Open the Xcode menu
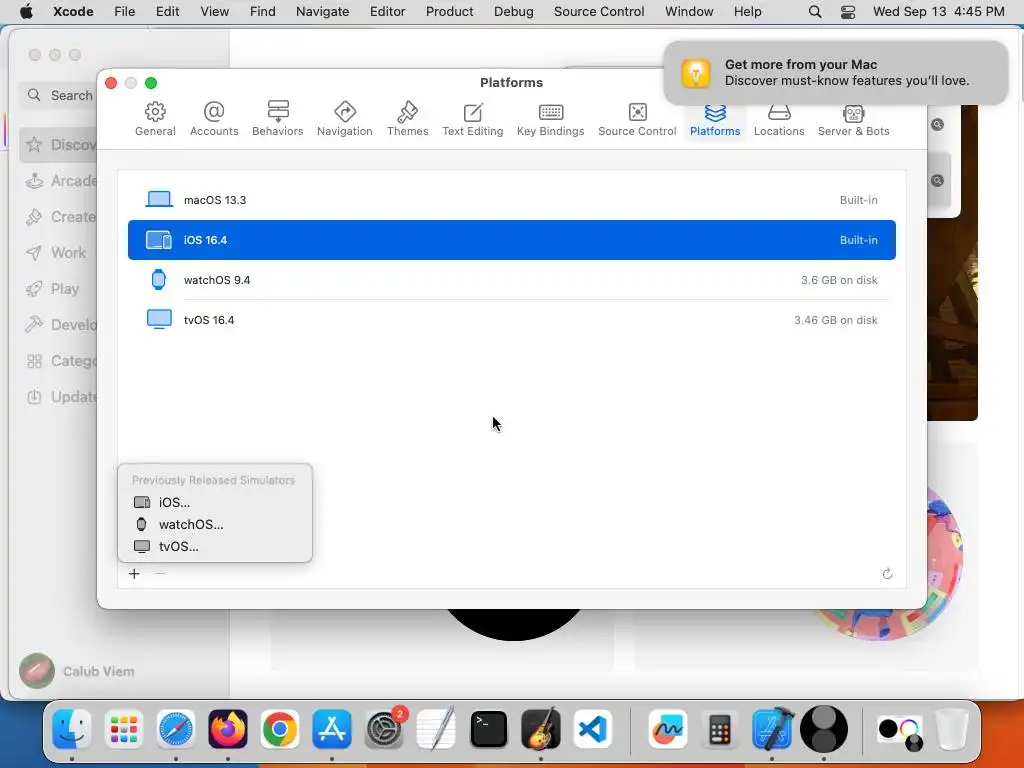 pyautogui.click(x=73, y=11)
